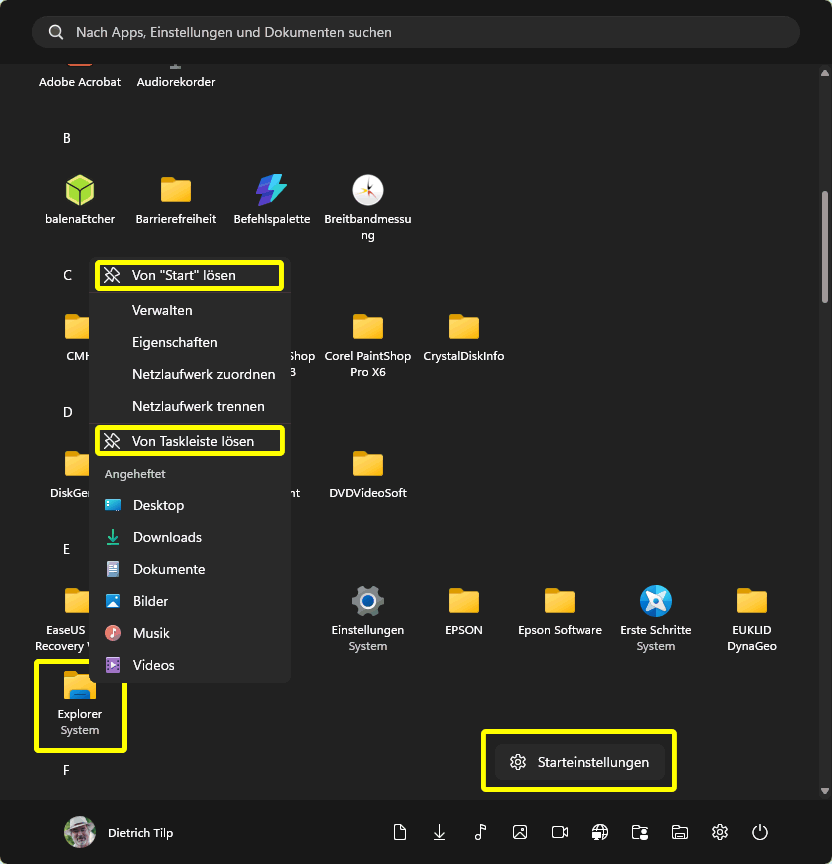Expand the EPSON folder
The height and width of the screenshot is (864, 832).
pos(464,610)
